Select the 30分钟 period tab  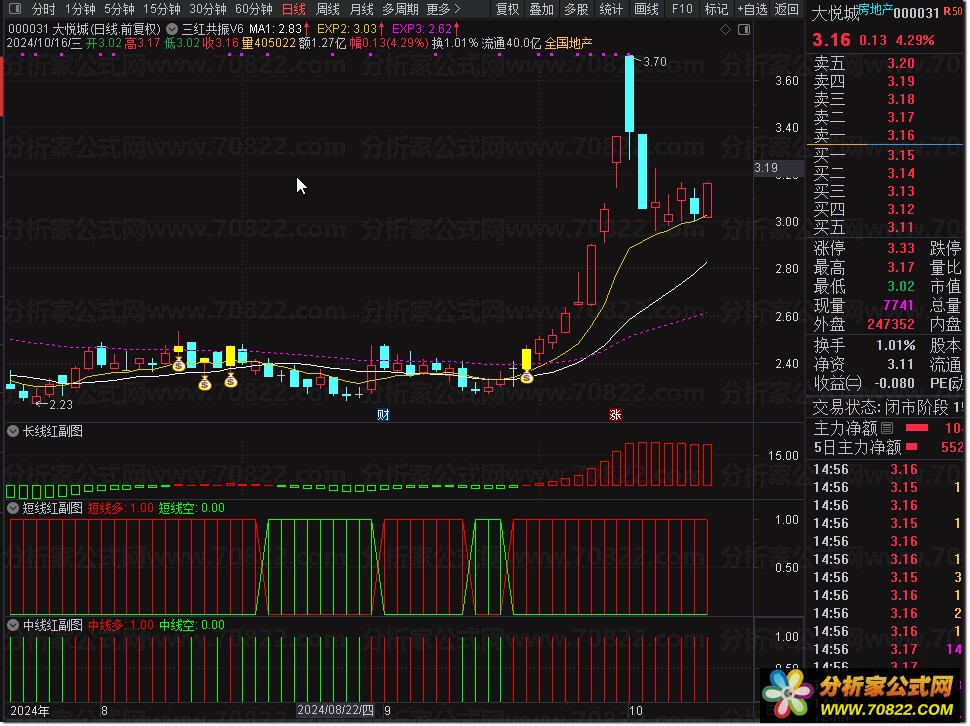[207, 9]
